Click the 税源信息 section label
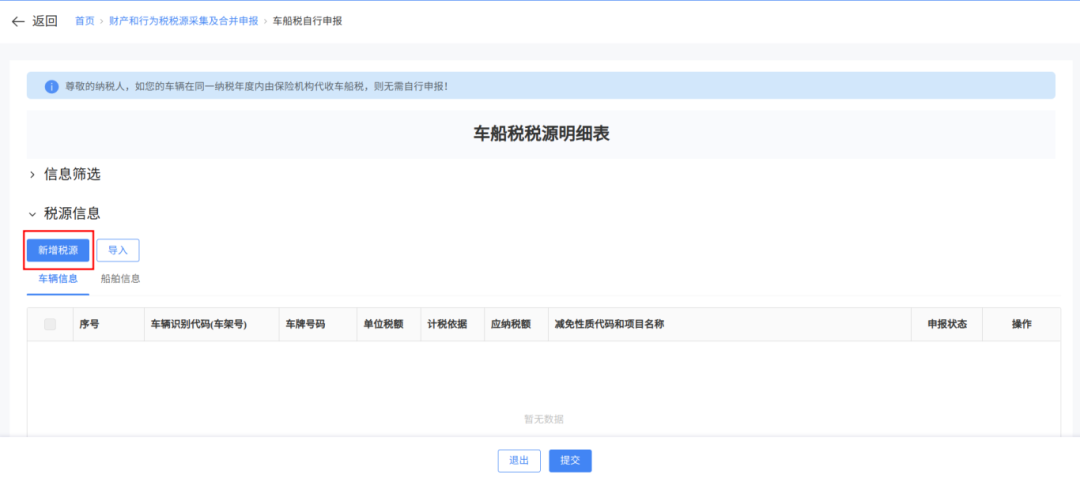This screenshot has height=478, width=1080. [x=72, y=214]
